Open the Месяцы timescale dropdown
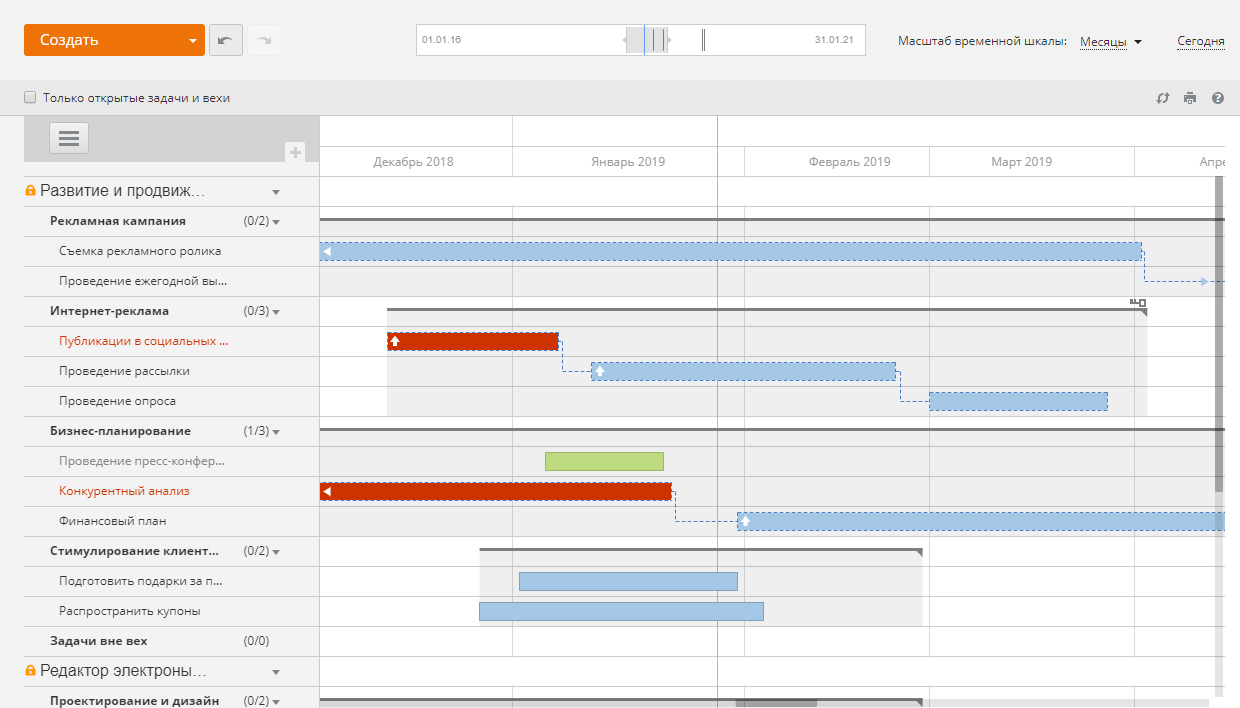Viewport: 1240px width, 708px height. (1111, 42)
